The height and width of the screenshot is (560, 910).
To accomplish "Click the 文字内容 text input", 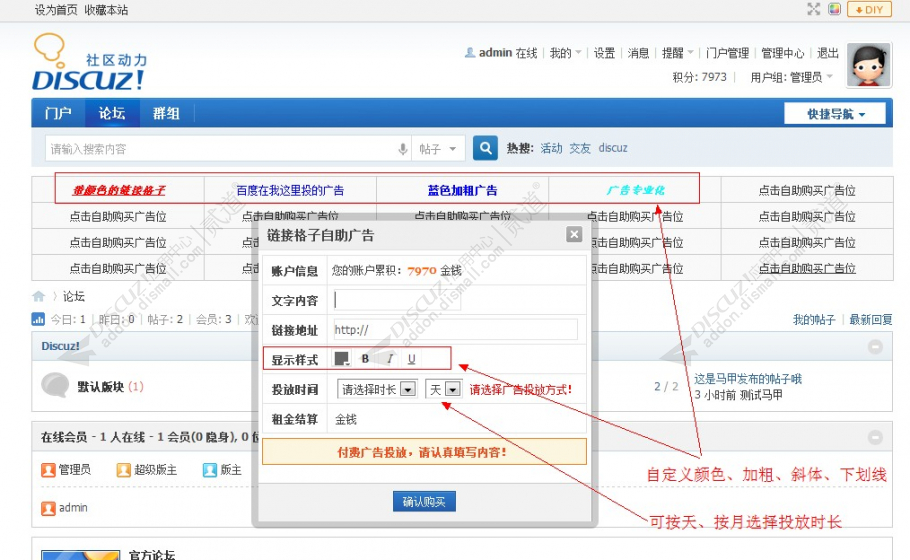I will click(398, 300).
